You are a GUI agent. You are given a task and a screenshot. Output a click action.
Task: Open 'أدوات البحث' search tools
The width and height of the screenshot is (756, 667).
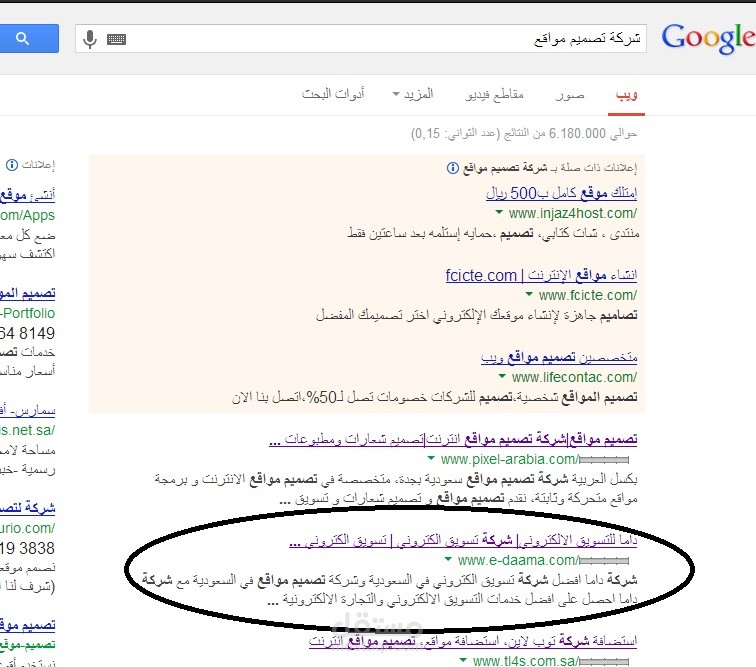click(333, 94)
